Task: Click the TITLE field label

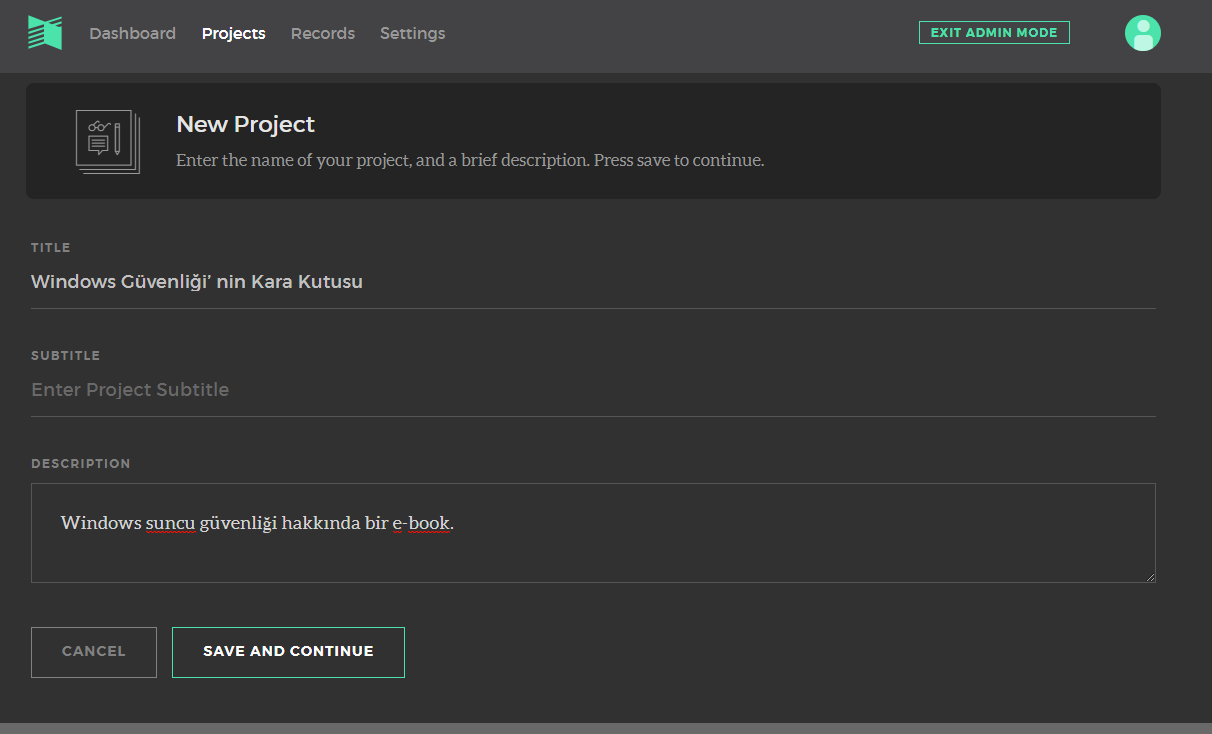Action: point(51,248)
